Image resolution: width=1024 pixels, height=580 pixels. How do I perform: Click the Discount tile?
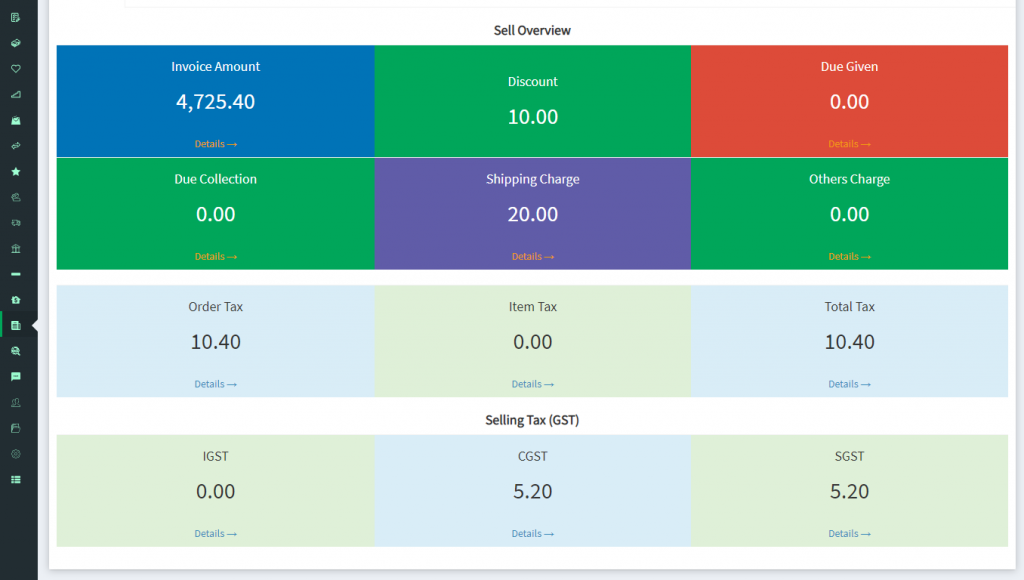(532, 101)
